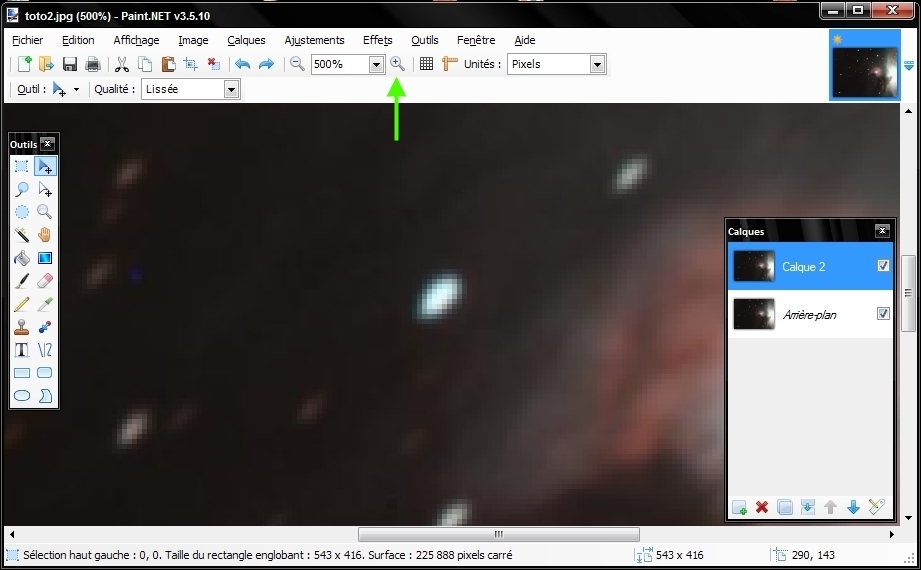The width and height of the screenshot is (921, 570).
Task: Click the zoom percentage field showing 500%
Action: coord(340,65)
